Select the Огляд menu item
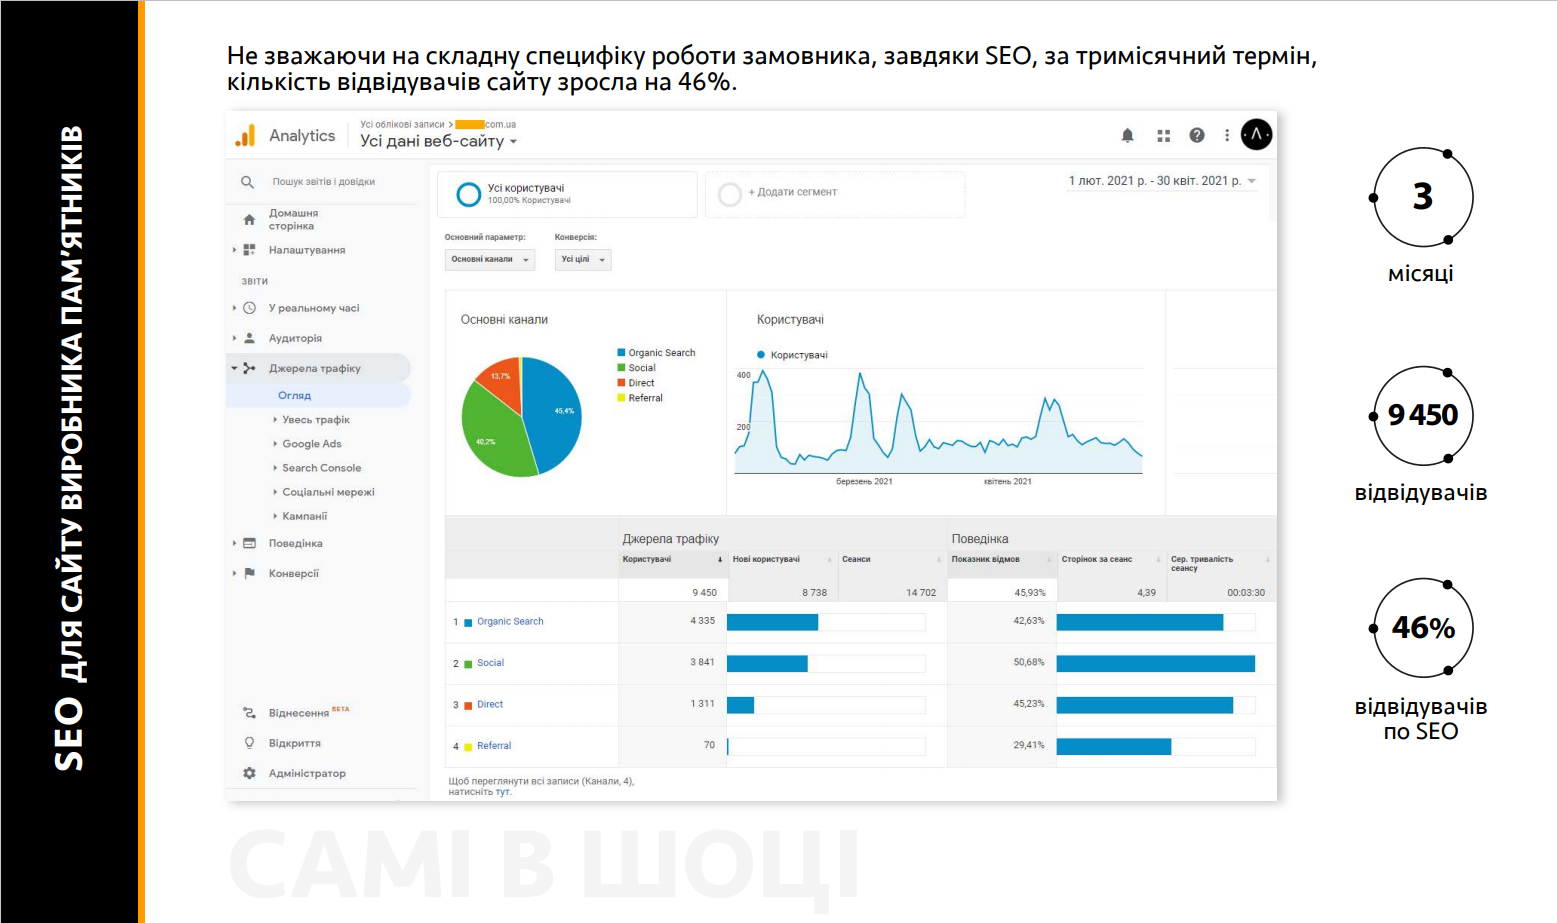The image size is (1557, 923). click(x=294, y=396)
